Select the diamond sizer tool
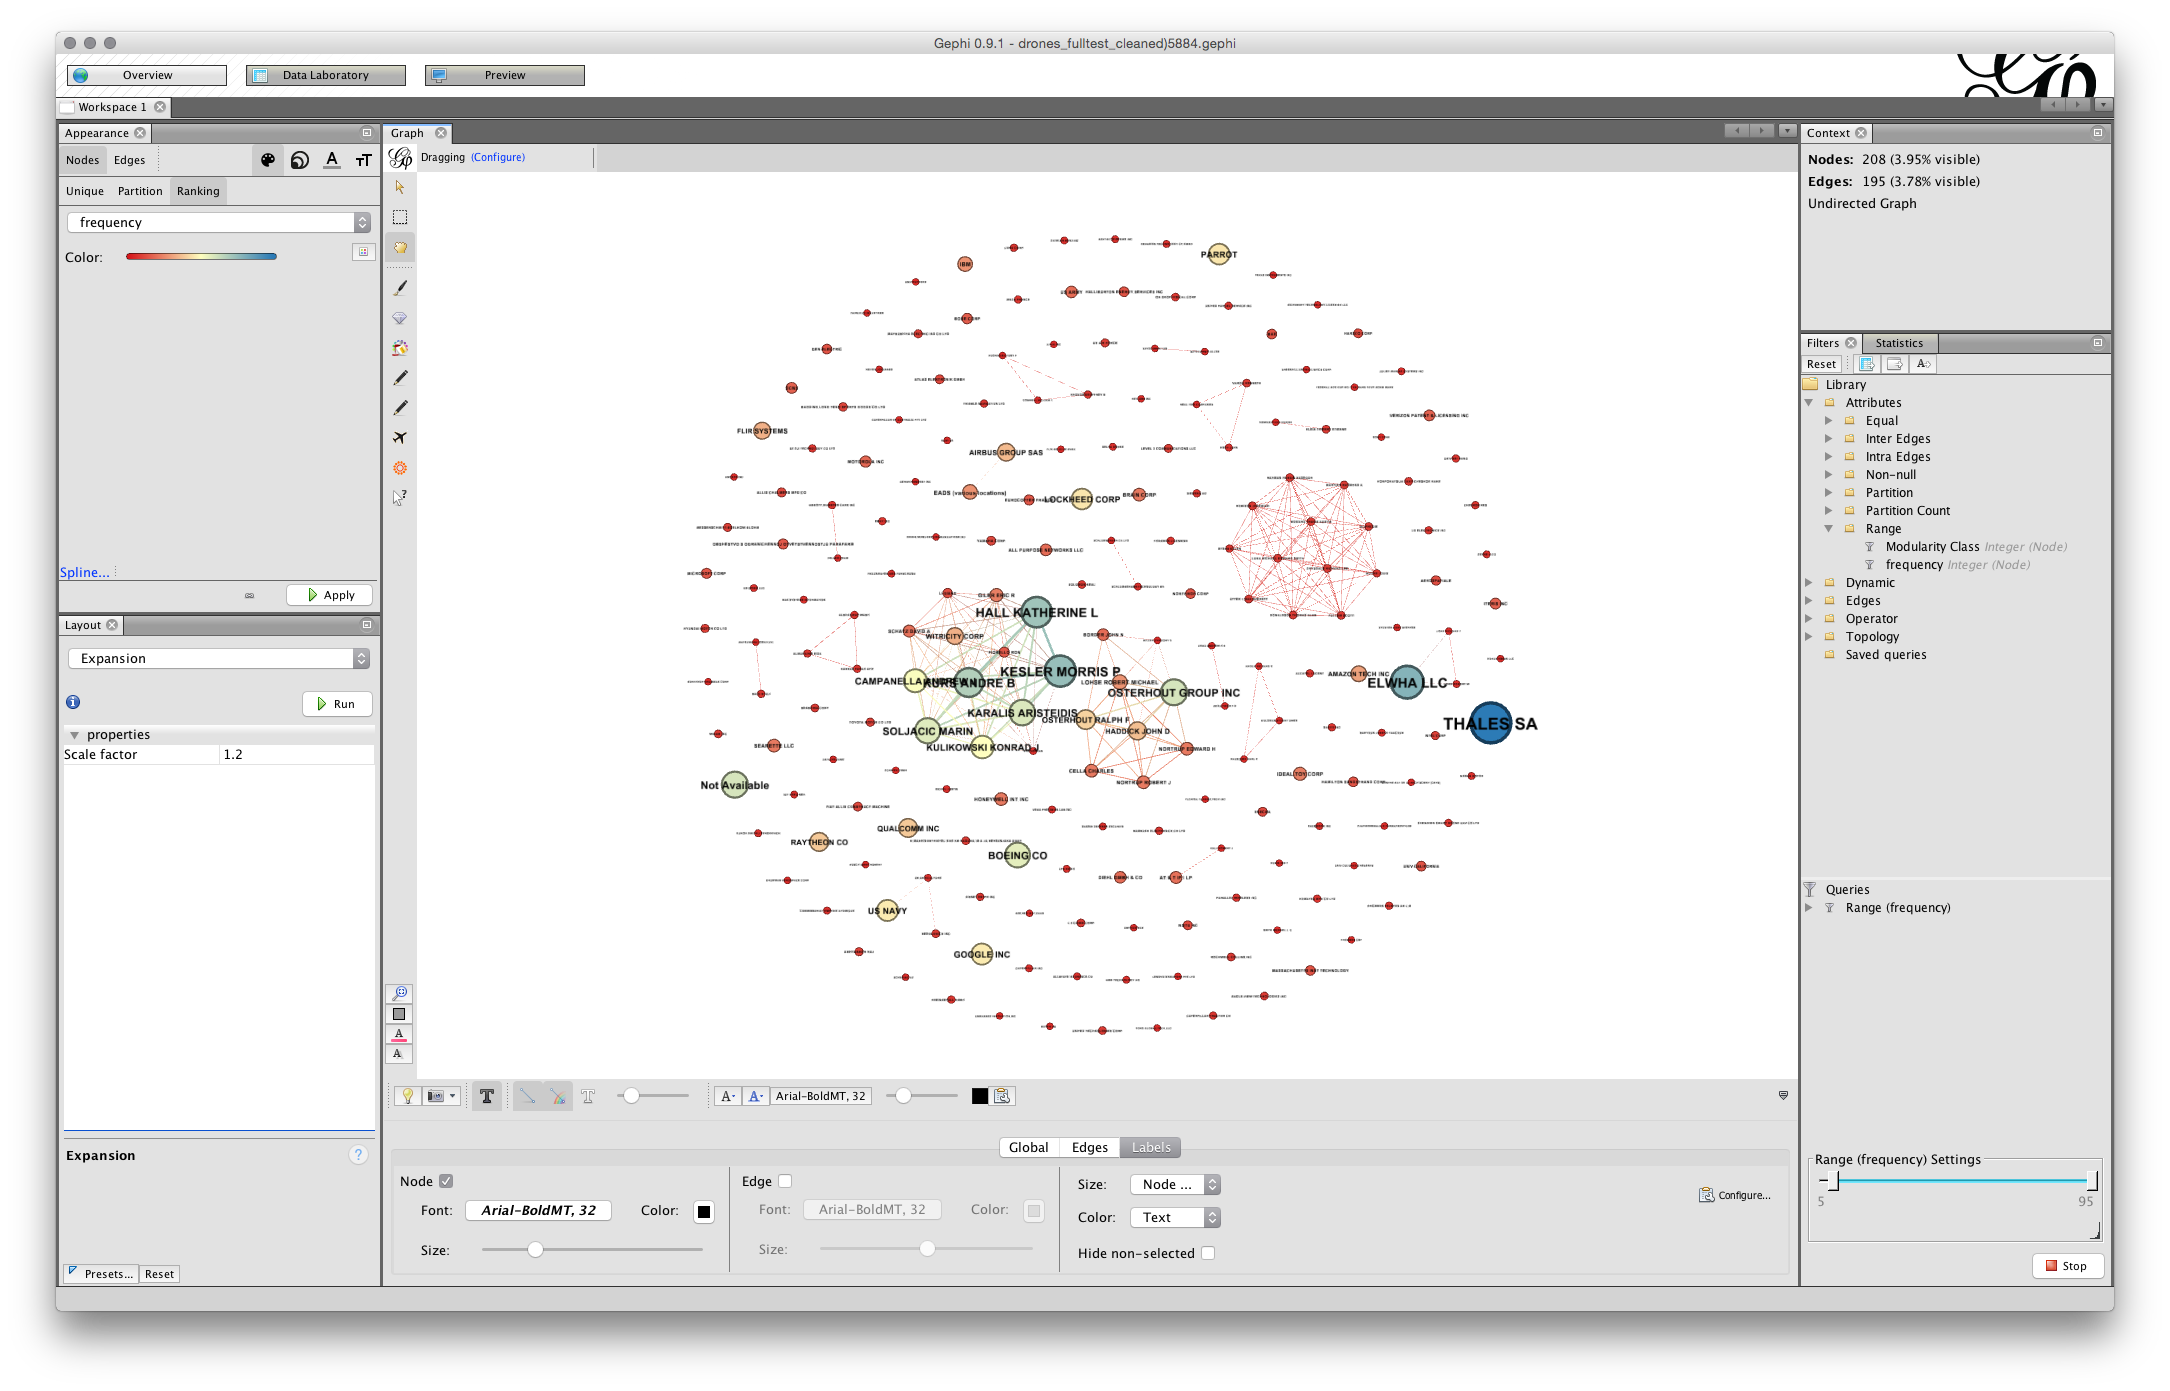This screenshot has width=2170, height=1391. tap(400, 318)
